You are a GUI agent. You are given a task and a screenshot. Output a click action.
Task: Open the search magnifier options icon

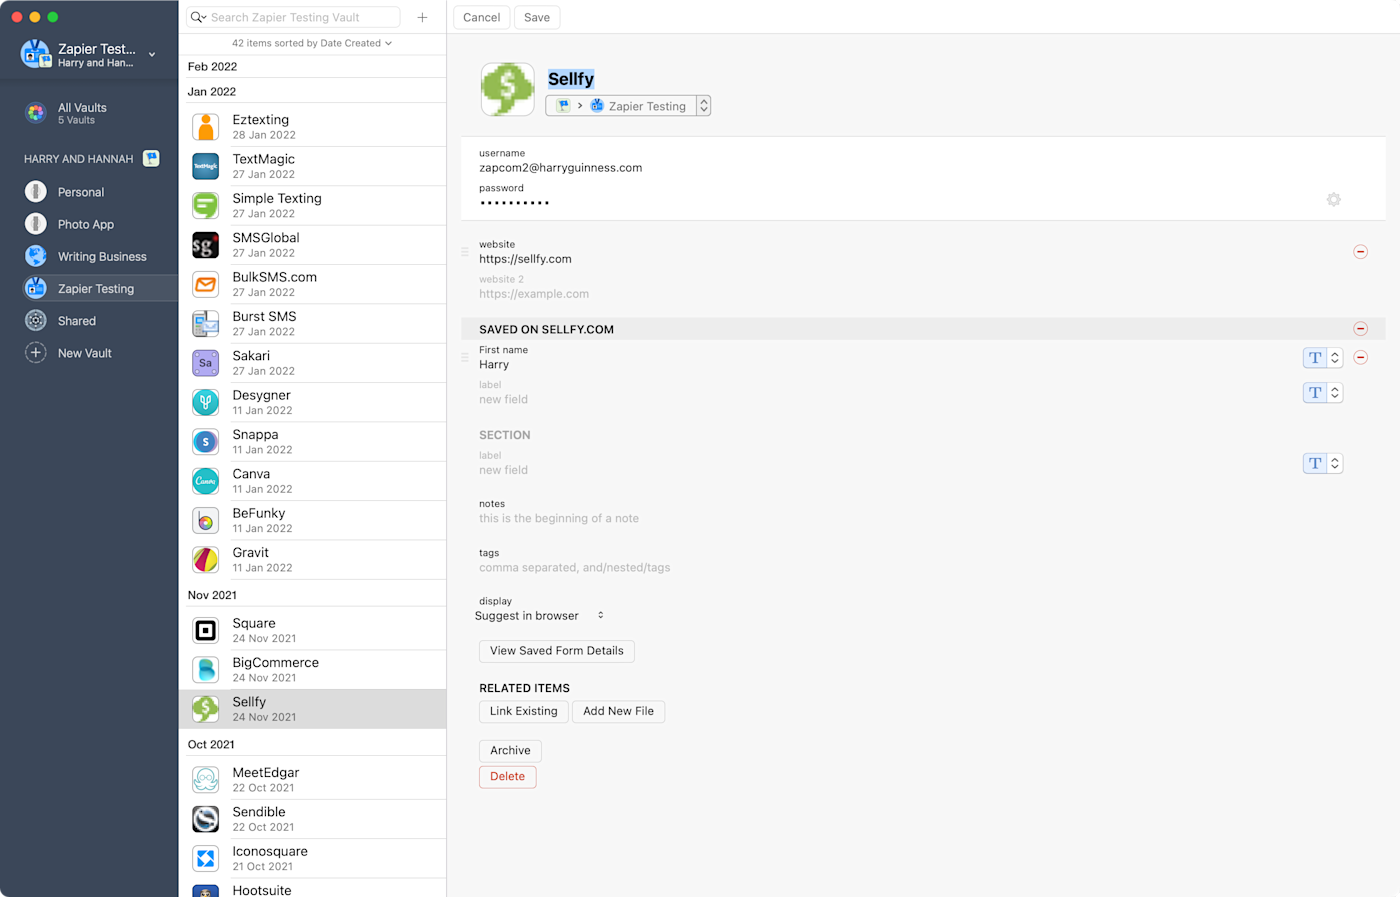(x=198, y=17)
